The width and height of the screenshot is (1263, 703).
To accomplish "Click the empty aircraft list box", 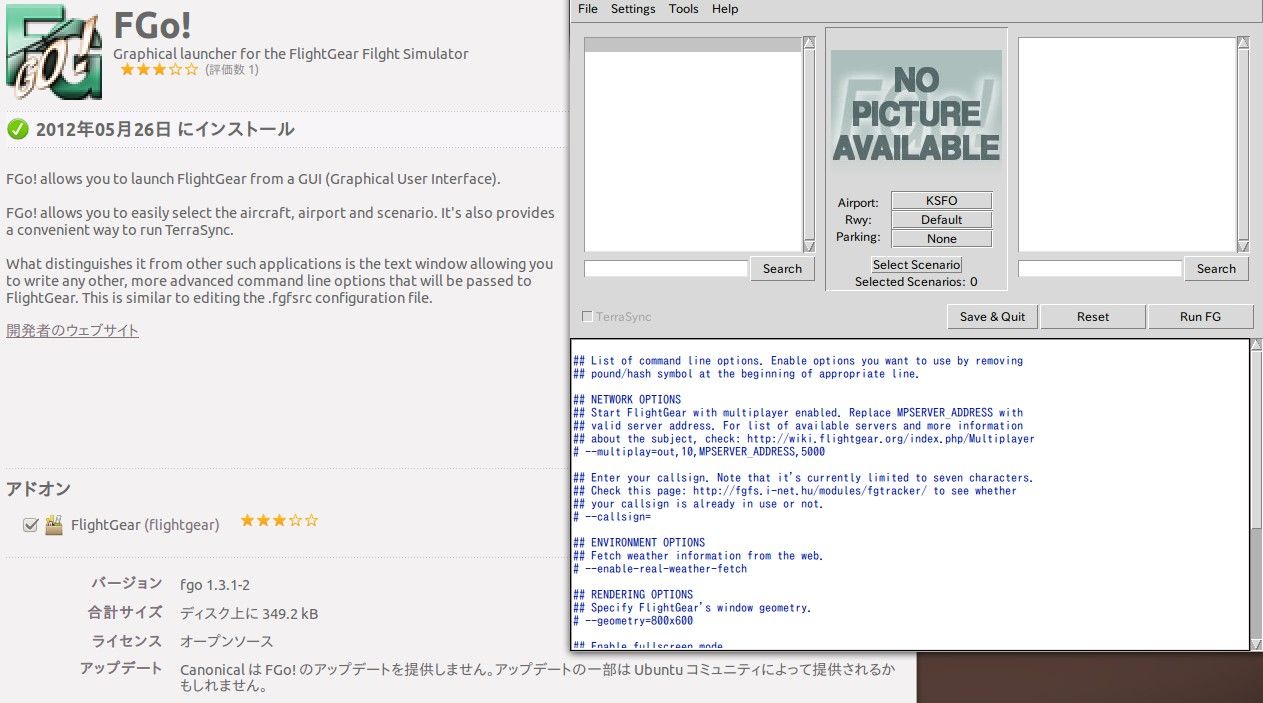I will click(693, 145).
